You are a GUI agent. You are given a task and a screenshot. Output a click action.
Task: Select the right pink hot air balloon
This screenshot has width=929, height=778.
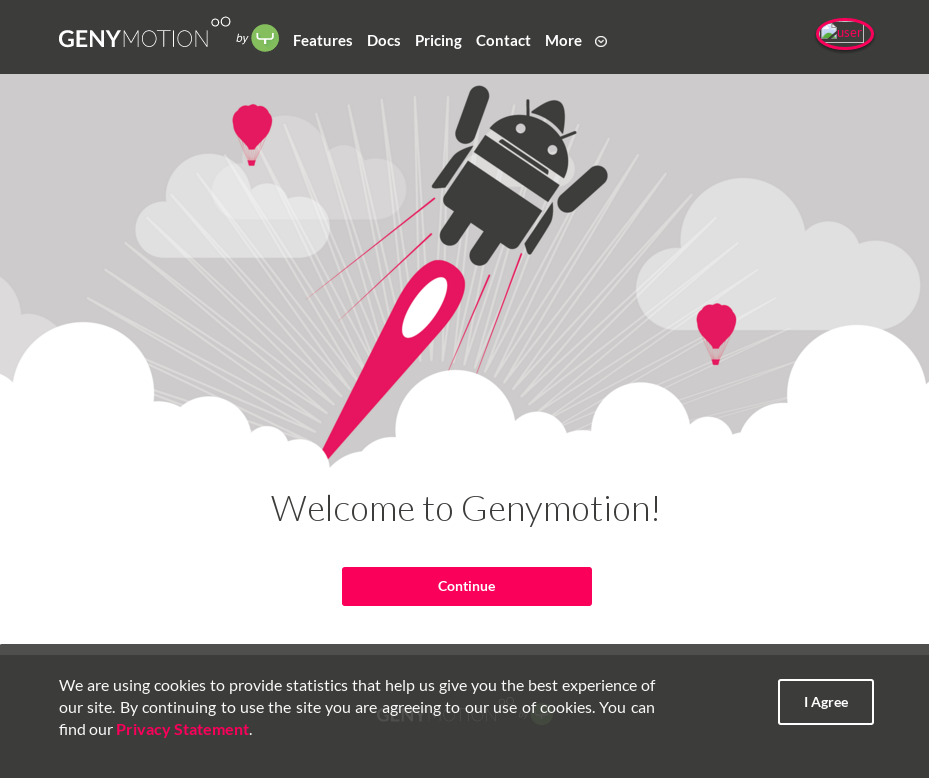coord(716,334)
